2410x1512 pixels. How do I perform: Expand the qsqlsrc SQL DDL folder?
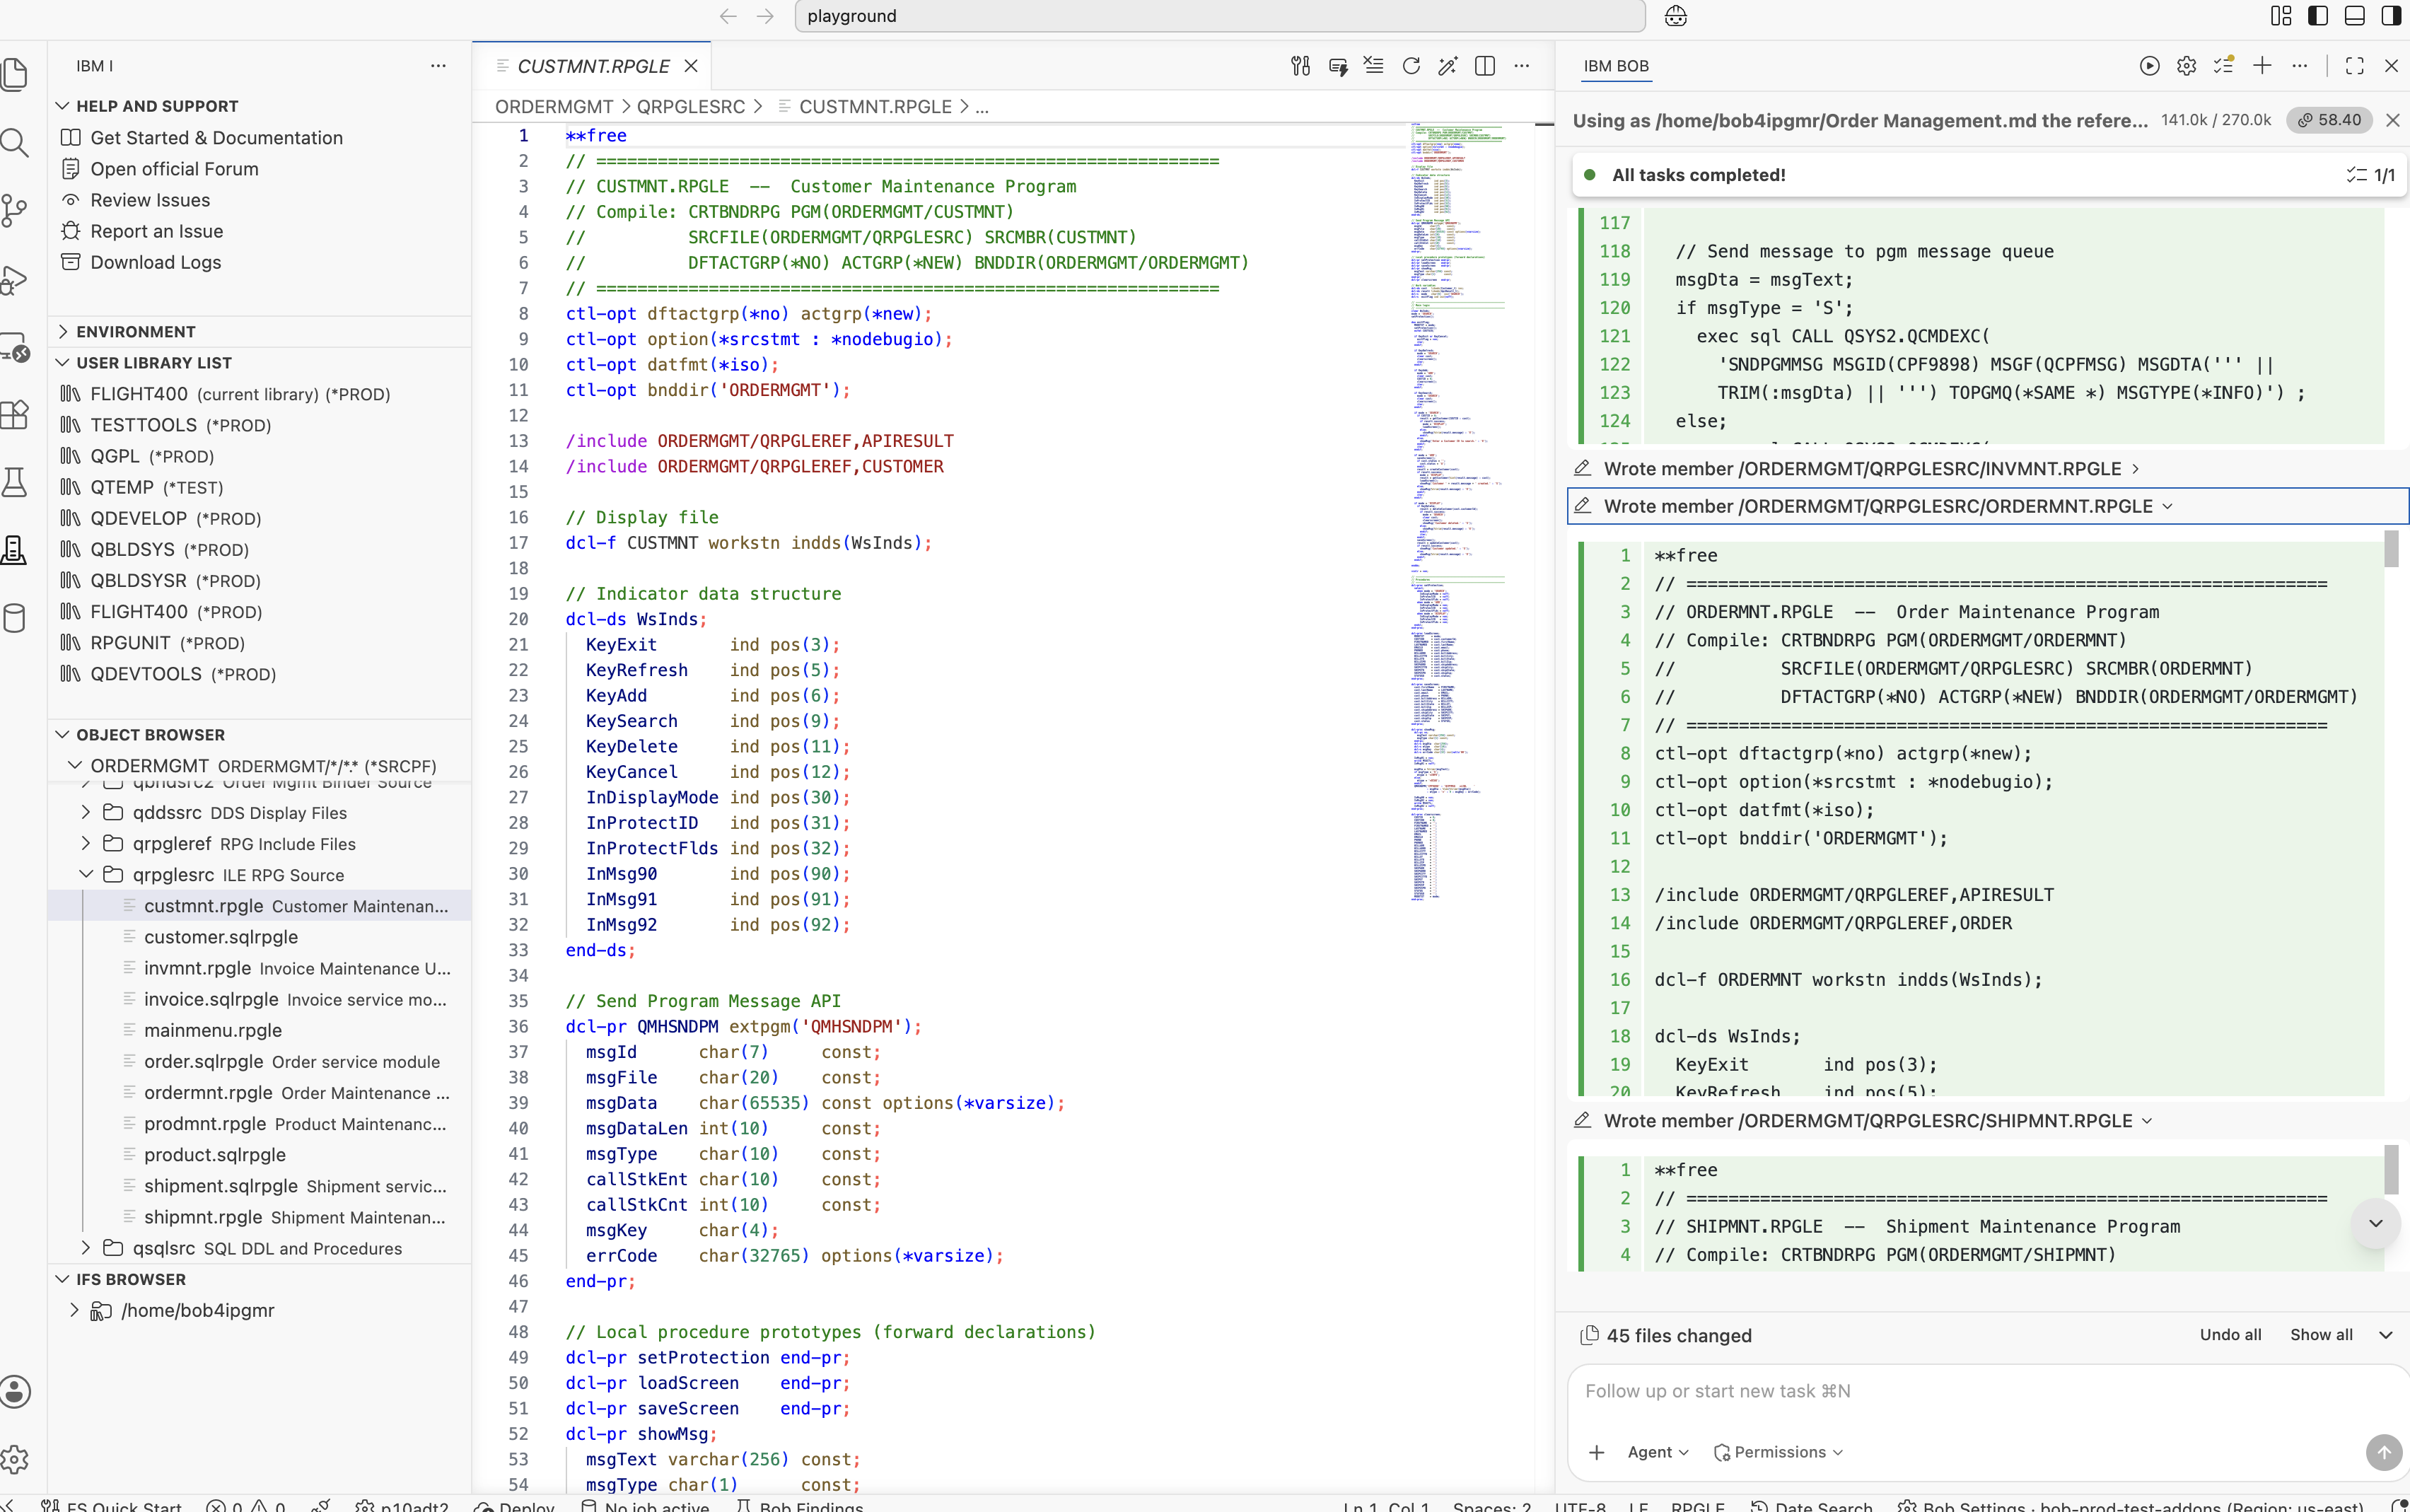click(86, 1248)
